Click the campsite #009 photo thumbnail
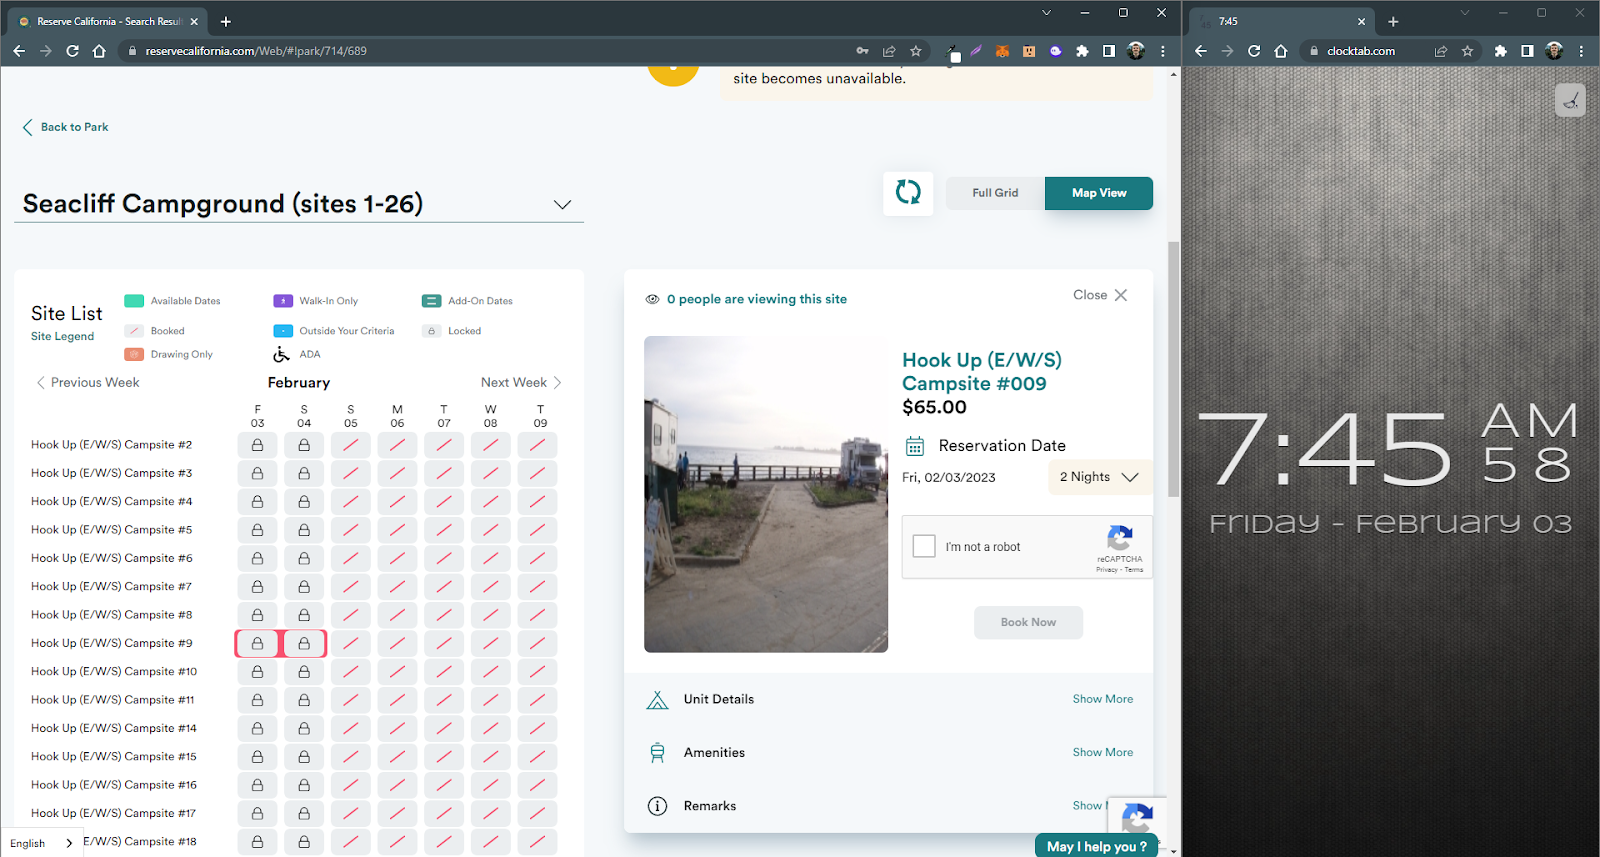 [x=766, y=494]
